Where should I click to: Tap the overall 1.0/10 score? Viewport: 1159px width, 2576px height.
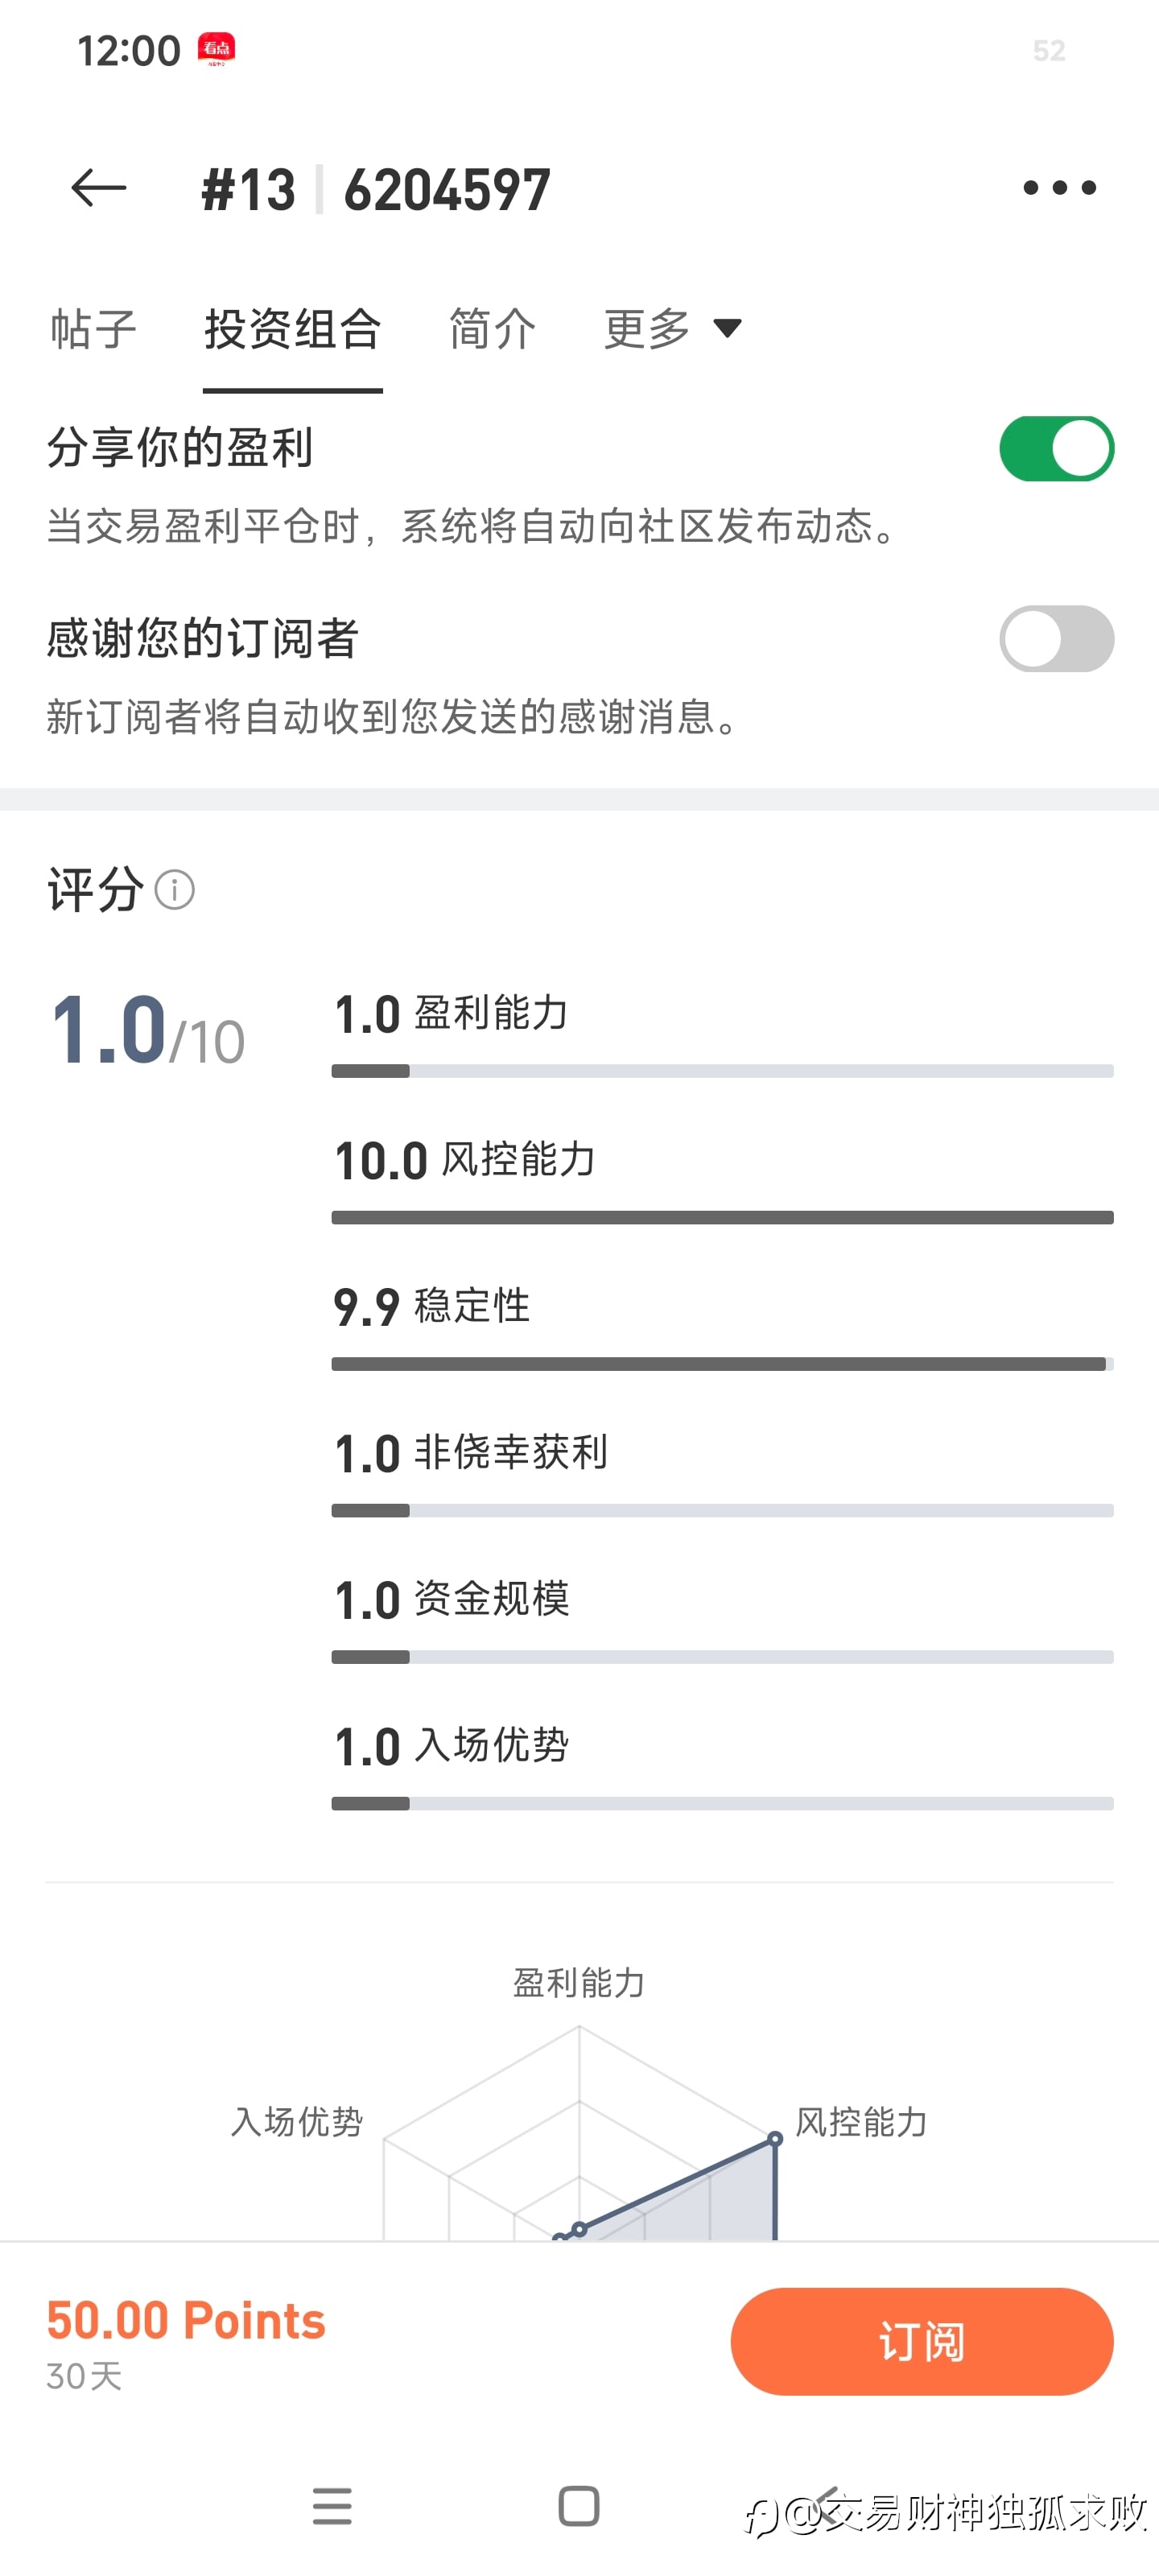pos(147,1030)
